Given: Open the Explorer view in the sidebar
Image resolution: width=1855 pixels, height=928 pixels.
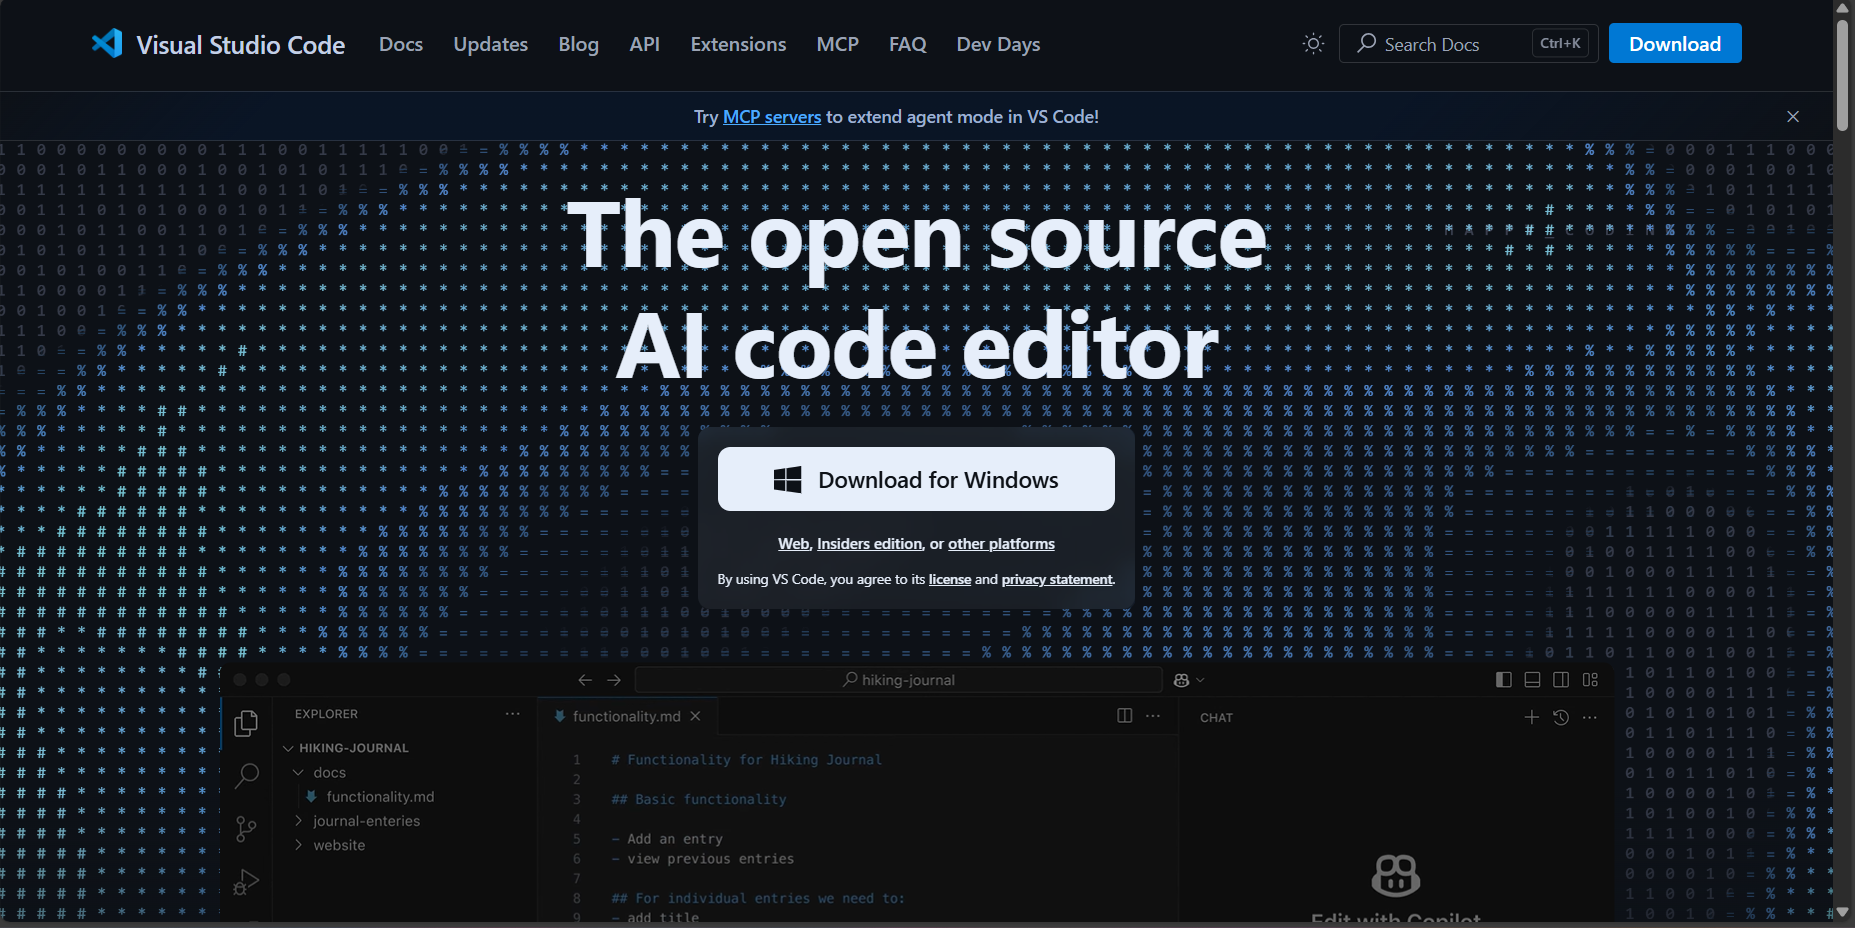Looking at the screenshot, I should [x=246, y=723].
